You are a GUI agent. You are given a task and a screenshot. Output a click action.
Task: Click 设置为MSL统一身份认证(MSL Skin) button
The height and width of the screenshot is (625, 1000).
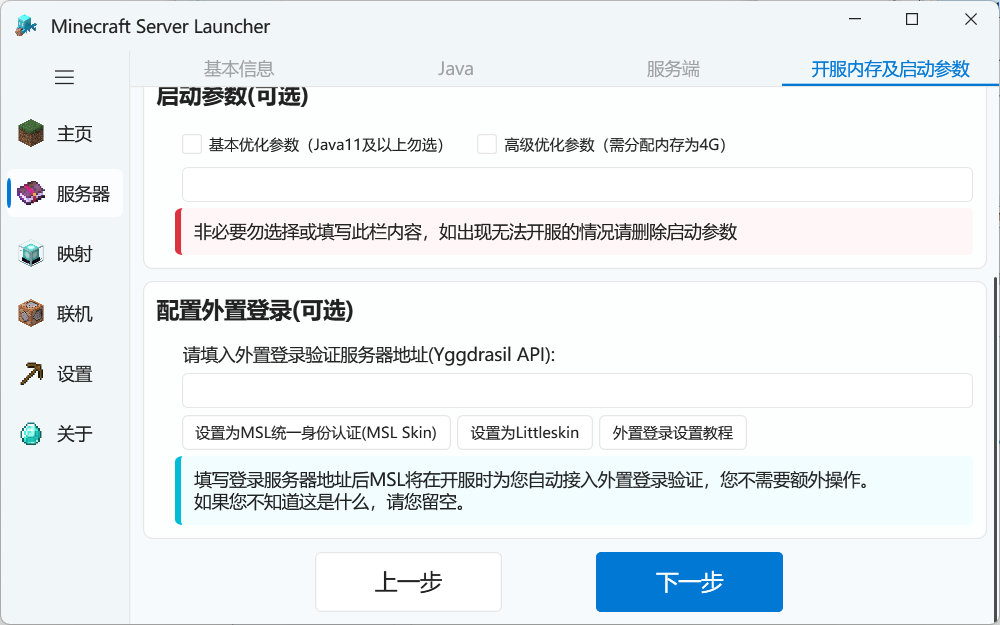point(316,433)
